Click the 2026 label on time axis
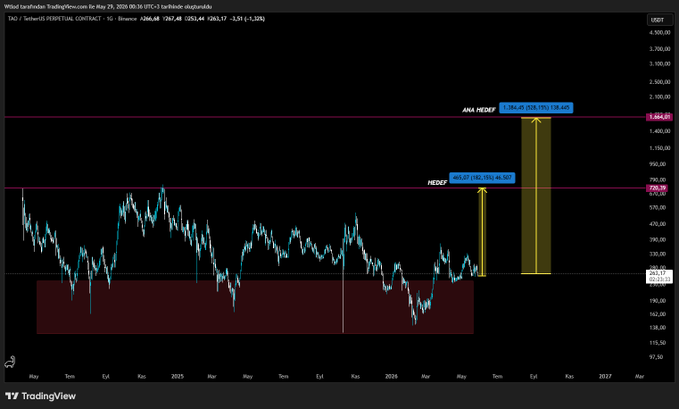 (x=391, y=377)
